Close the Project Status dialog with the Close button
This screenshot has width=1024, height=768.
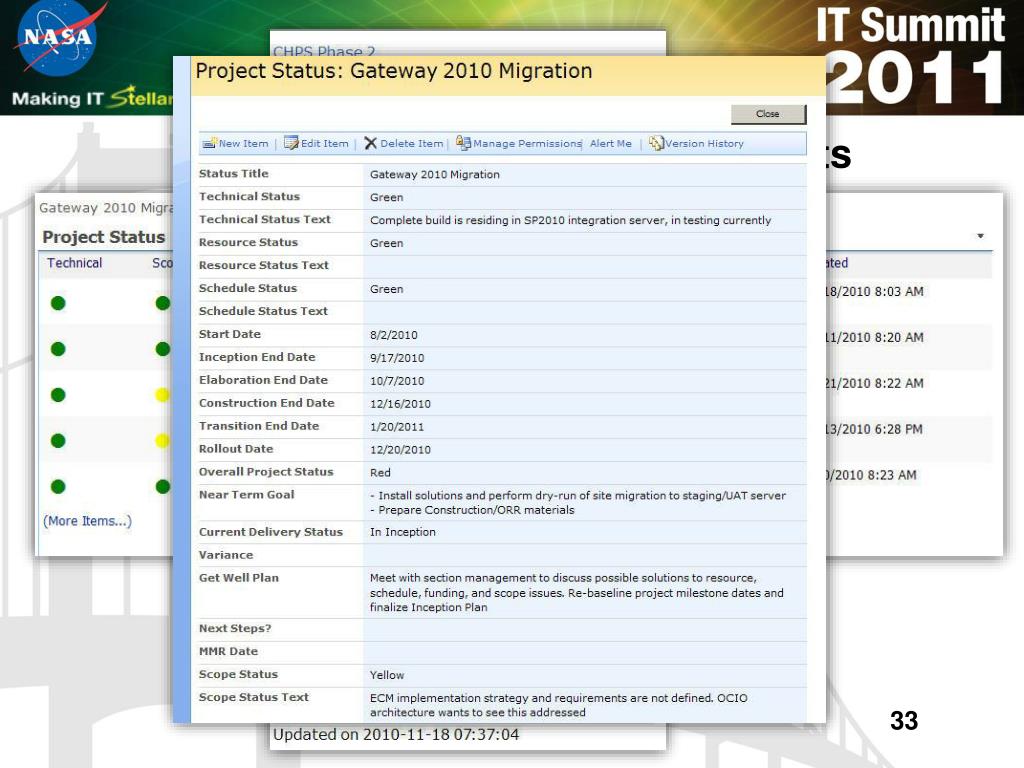[768, 114]
